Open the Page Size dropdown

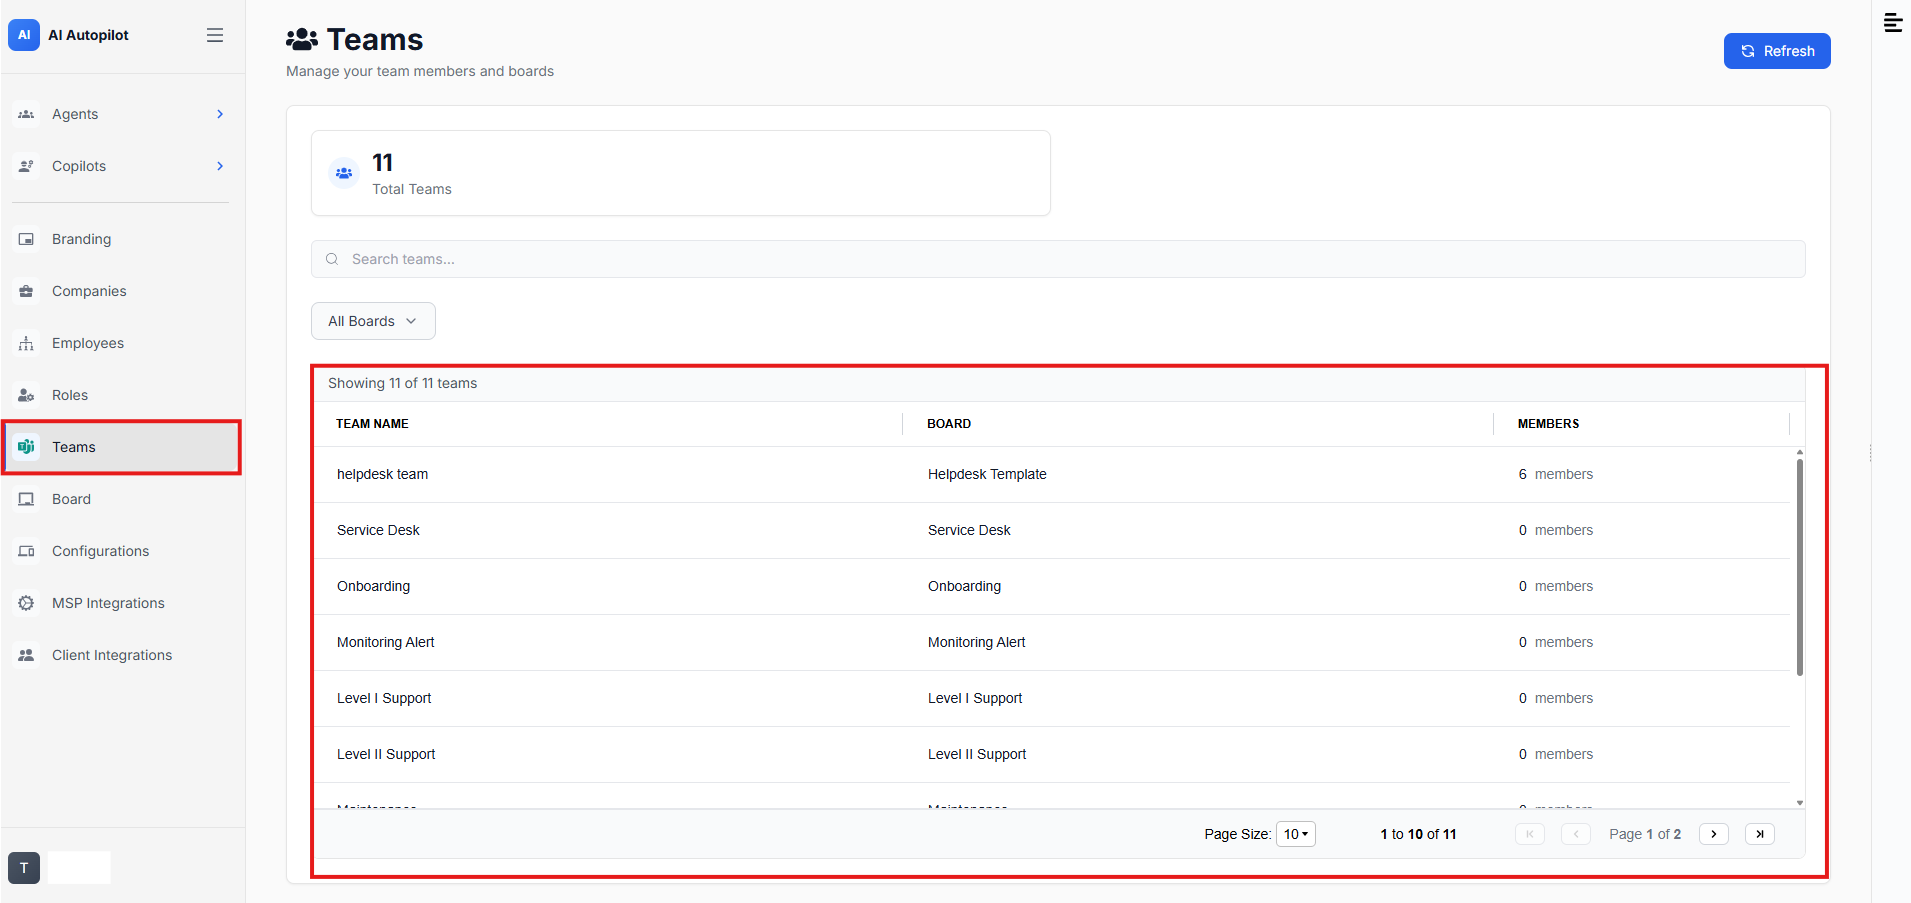(x=1296, y=834)
